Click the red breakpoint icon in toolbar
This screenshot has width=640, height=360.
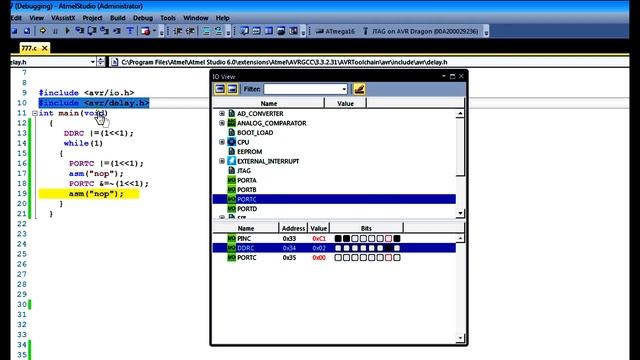click(x=145, y=31)
